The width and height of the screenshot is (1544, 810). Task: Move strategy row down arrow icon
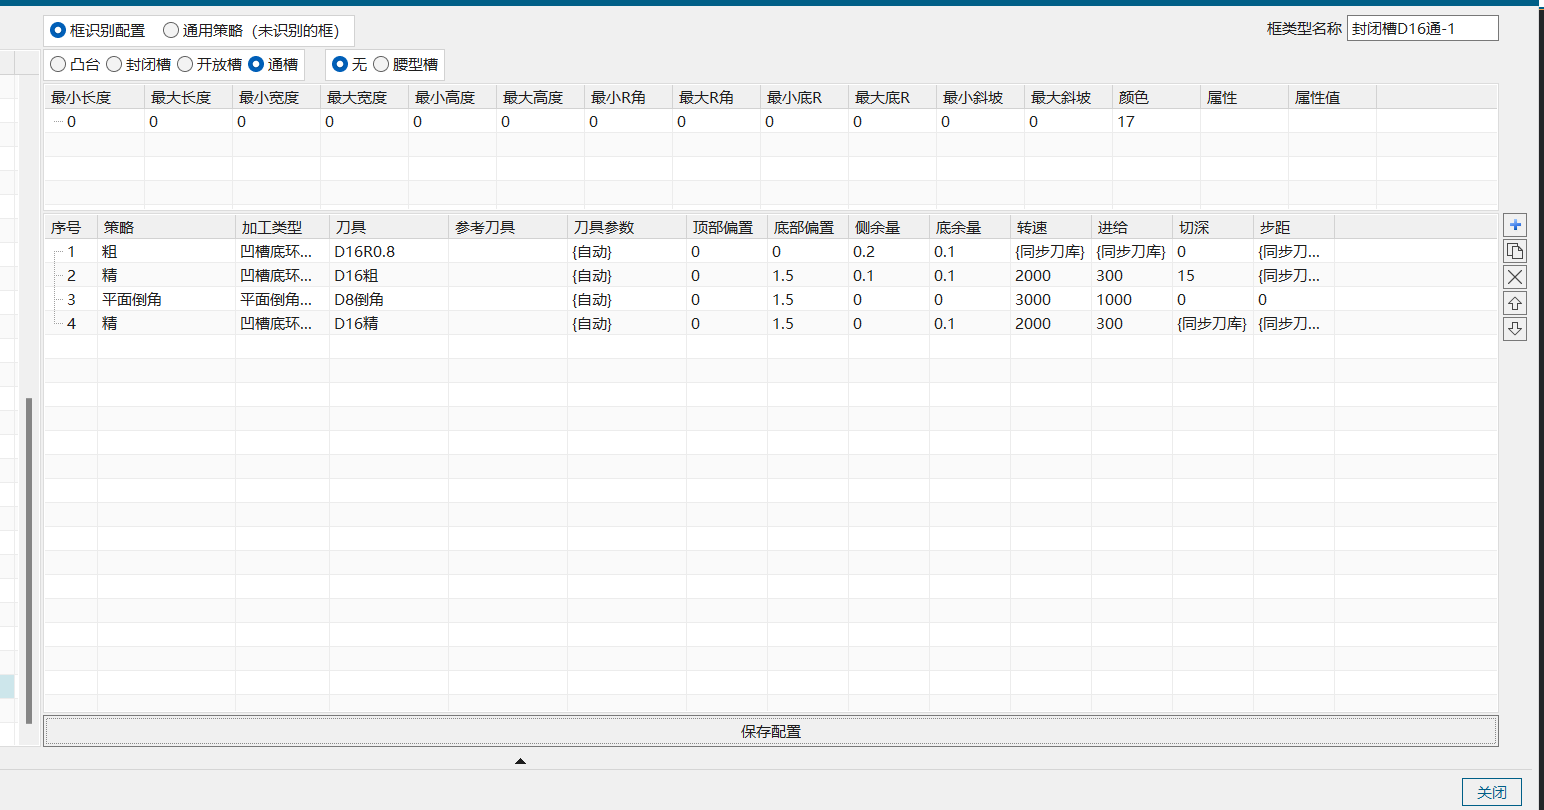coord(1515,329)
